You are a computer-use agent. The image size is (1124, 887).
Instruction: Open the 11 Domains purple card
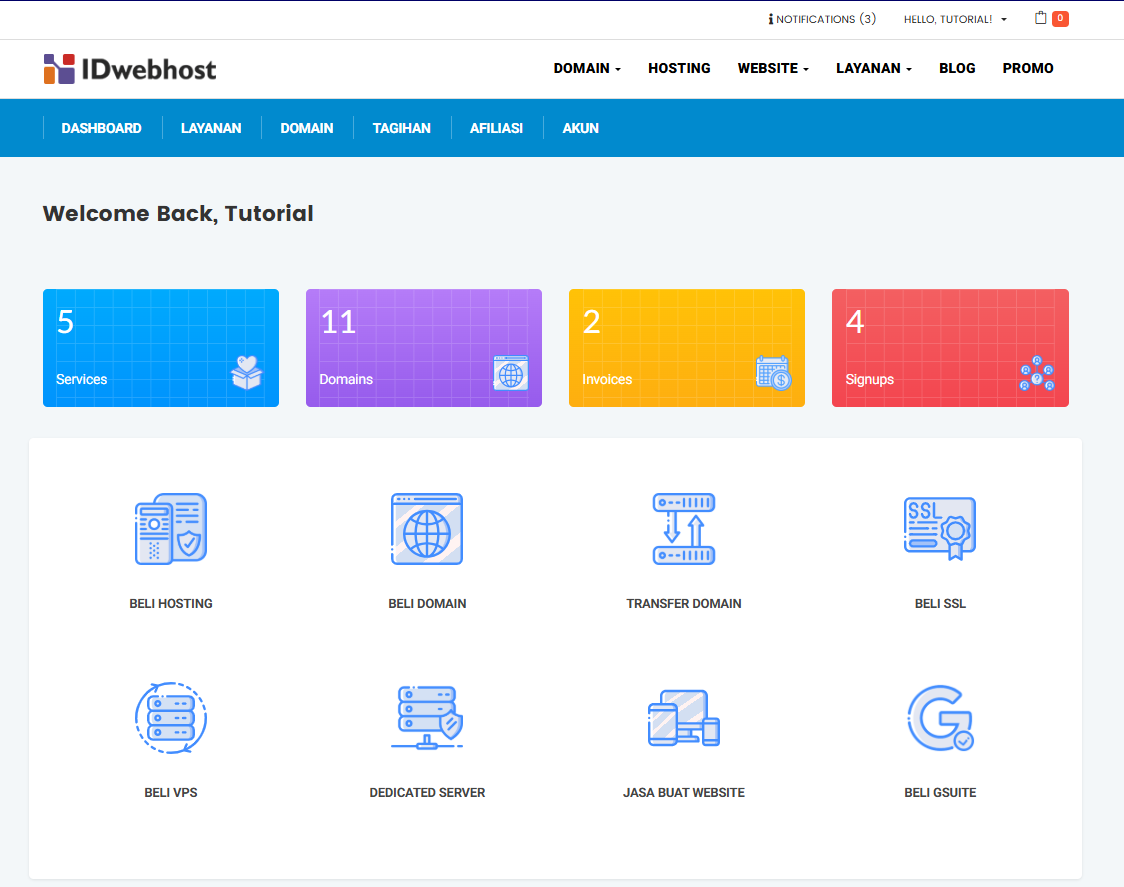(424, 348)
